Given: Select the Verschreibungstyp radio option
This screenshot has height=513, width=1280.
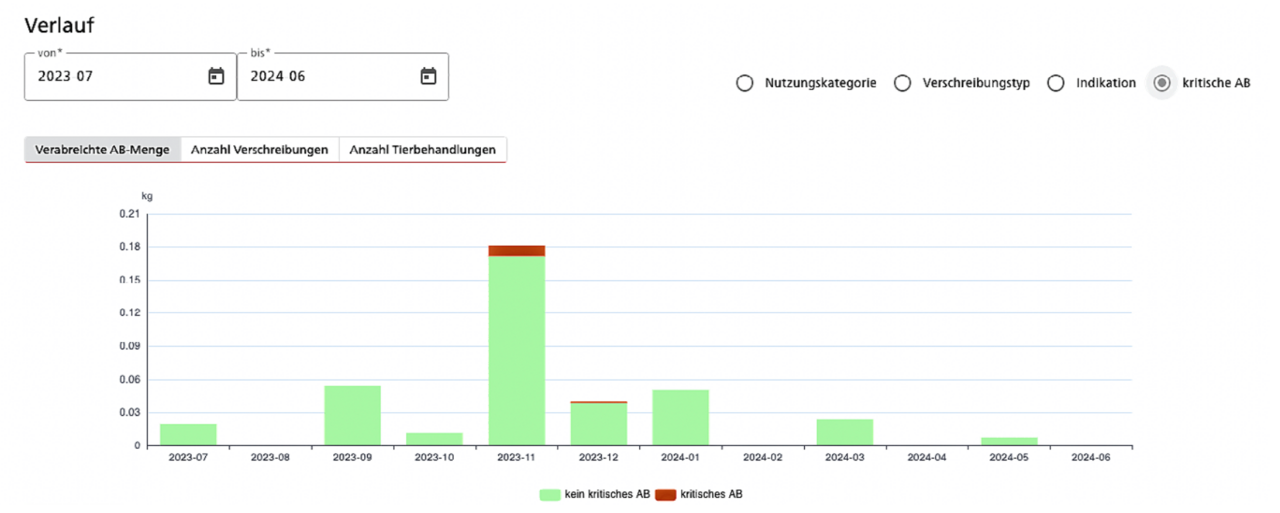Looking at the screenshot, I should point(902,84).
